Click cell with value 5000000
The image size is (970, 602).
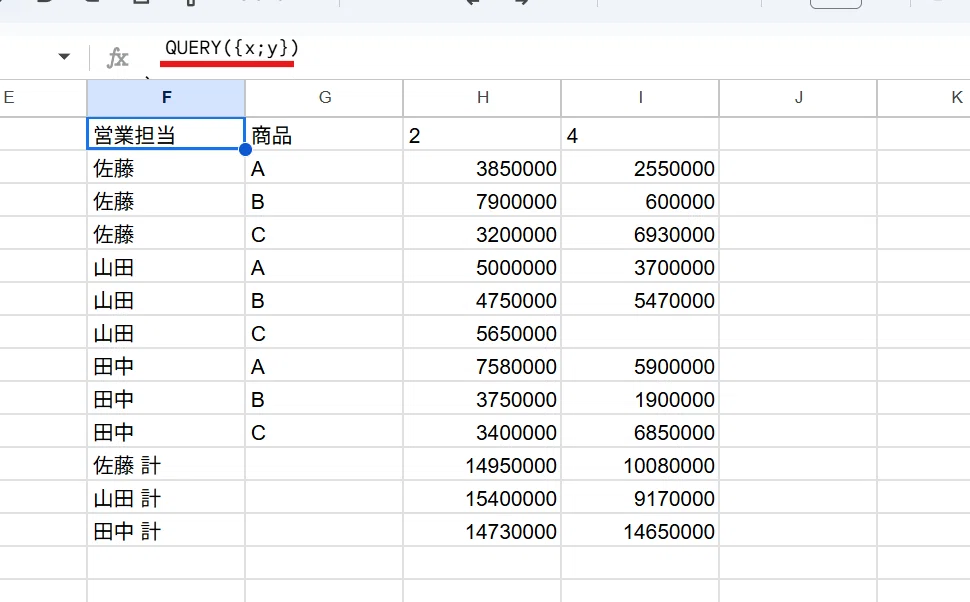point(483,267)
